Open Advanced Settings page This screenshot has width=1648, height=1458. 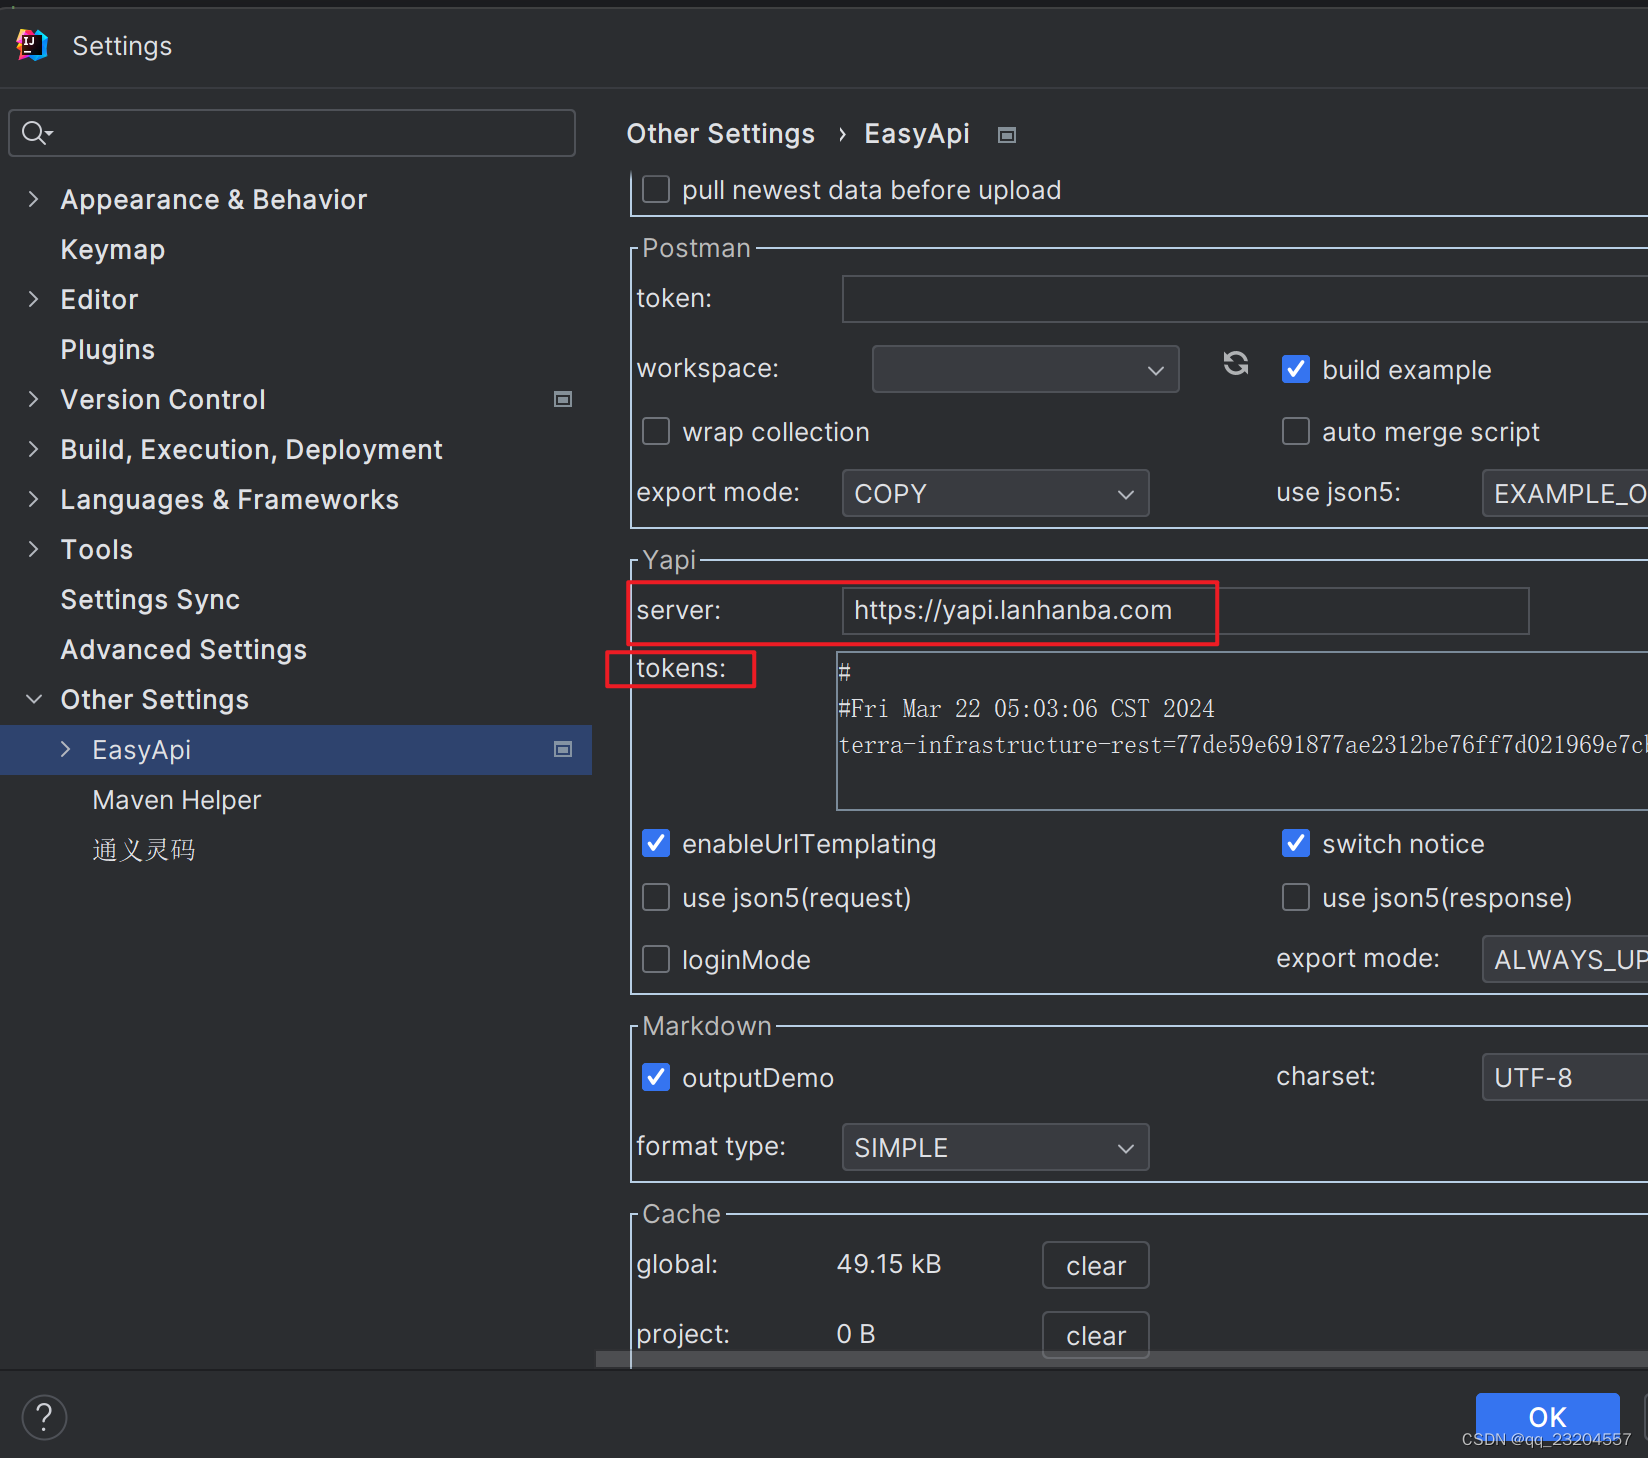pos(183,649)
